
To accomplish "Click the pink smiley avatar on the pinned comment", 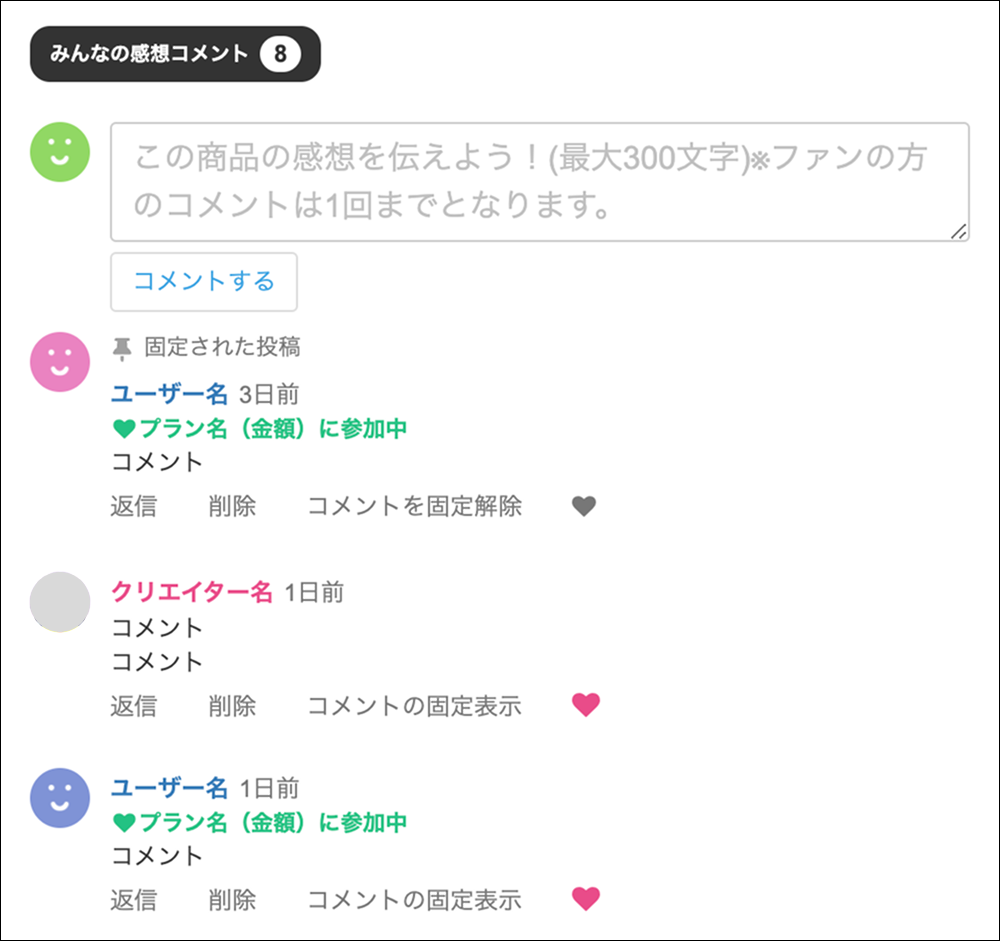I will [x=59, y=362].
